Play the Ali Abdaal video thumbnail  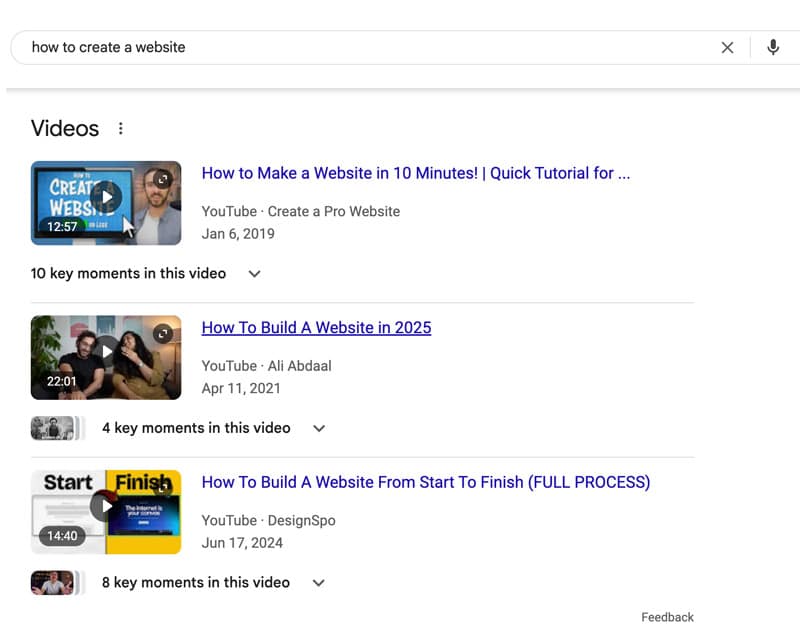click(106, 357)
